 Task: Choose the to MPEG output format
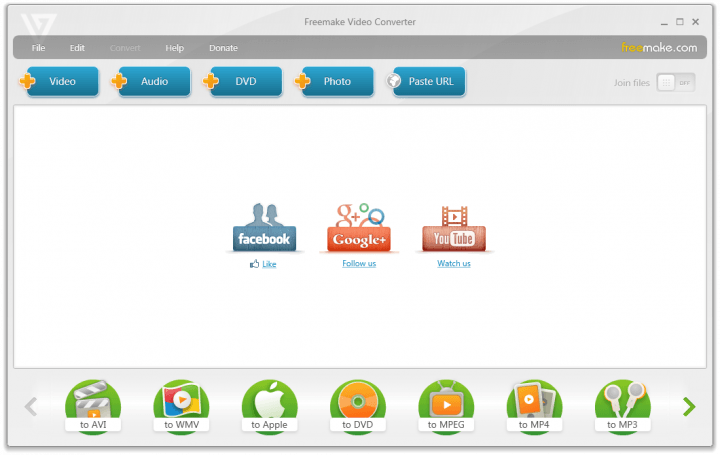coord(446,406)
